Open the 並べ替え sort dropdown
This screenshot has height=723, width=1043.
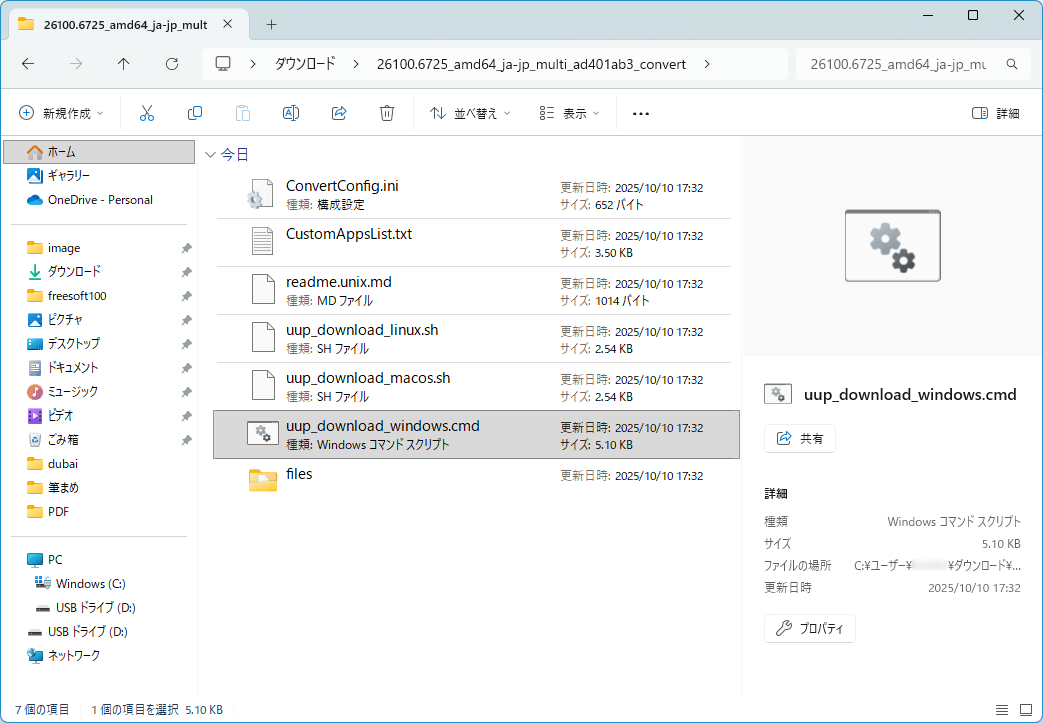pyautogui.click(x=470, y=113)
